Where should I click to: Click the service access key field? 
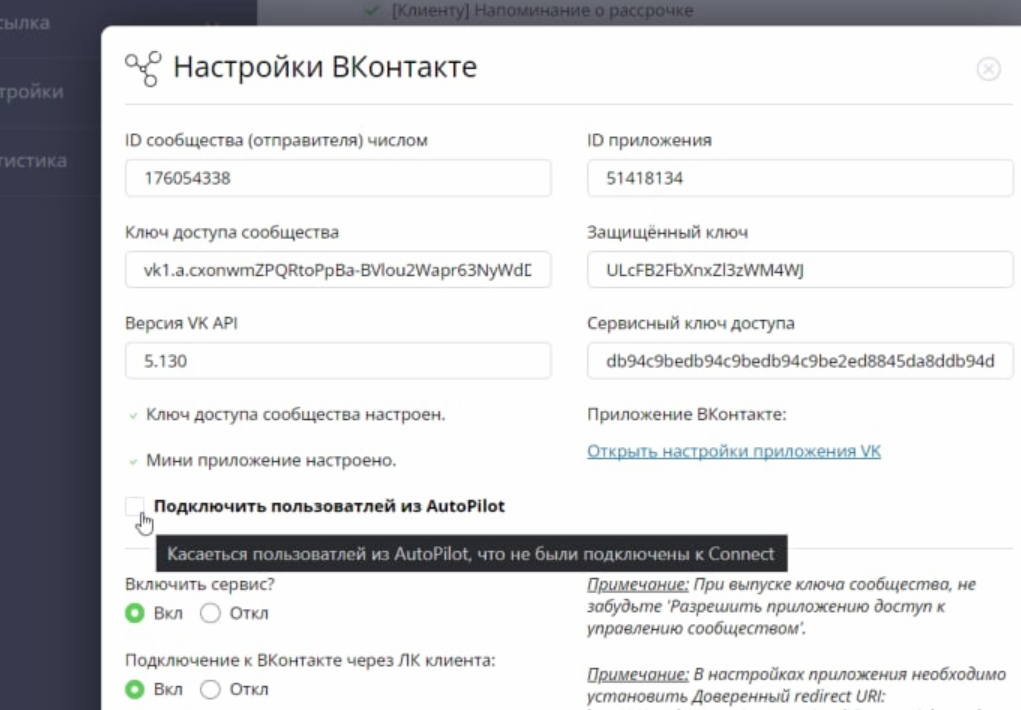point(800,361)
